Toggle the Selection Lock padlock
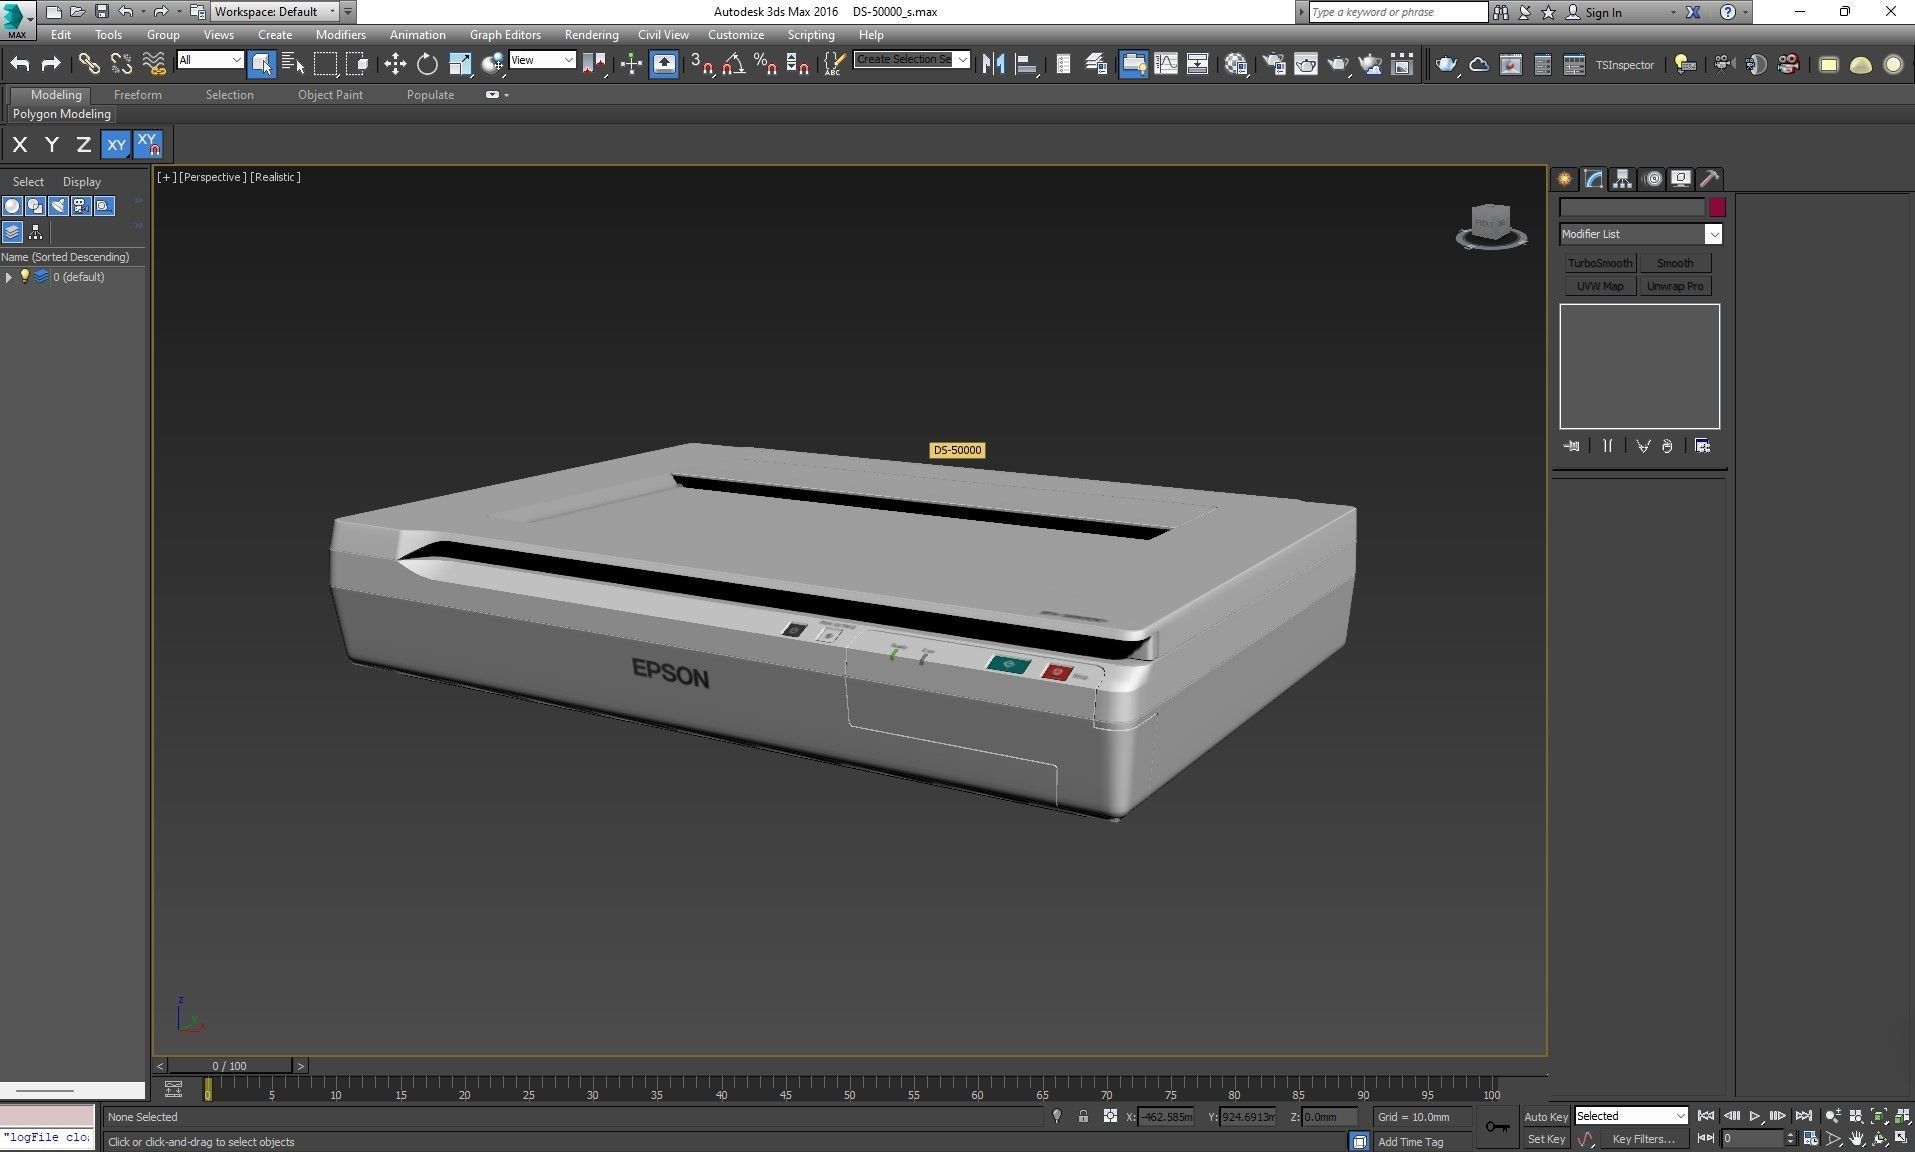Screen dimensions: 1915x1152 (x=1083, y=1116)
